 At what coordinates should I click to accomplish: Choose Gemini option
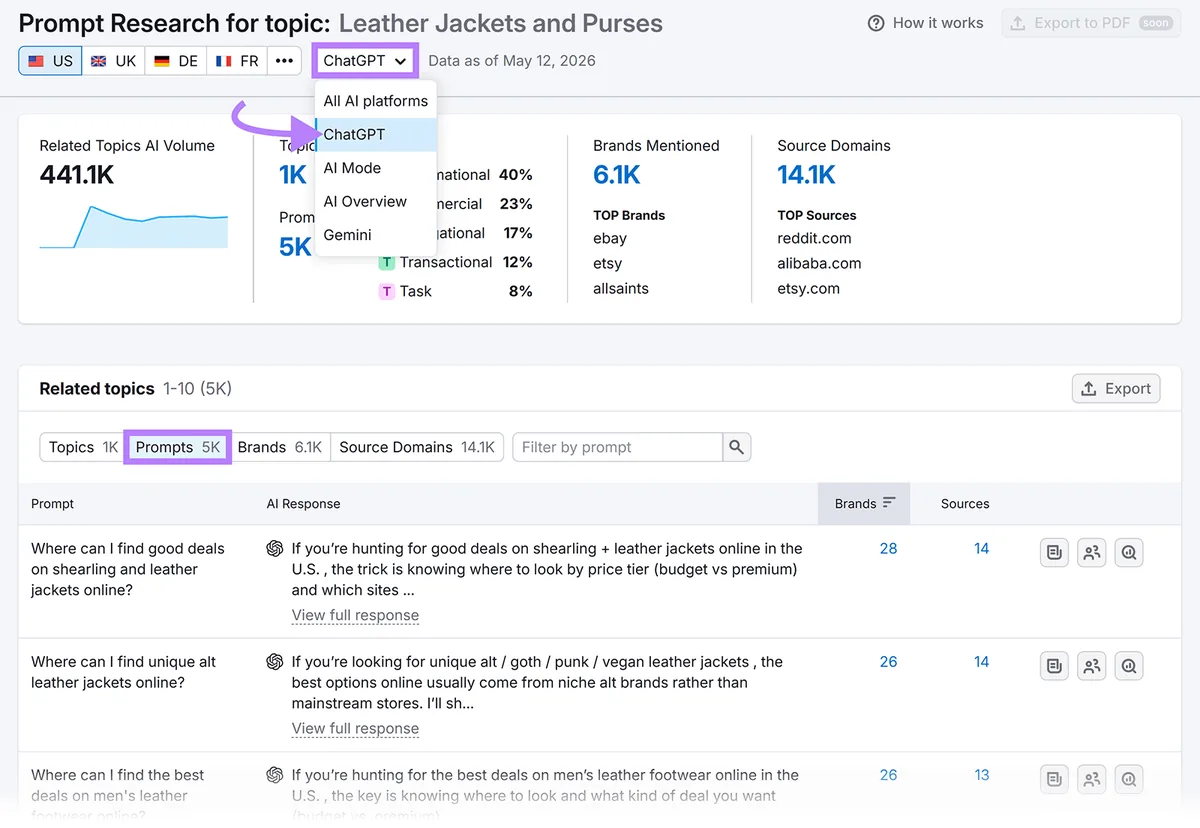(x=375, y=235)
